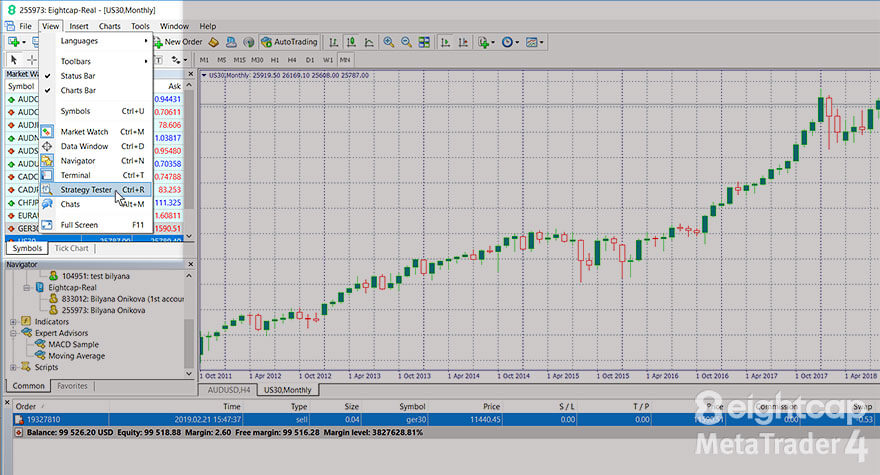This screenshot has width=880, height=475.
Task: Set timeframe to W1
Action: point(328,60)
